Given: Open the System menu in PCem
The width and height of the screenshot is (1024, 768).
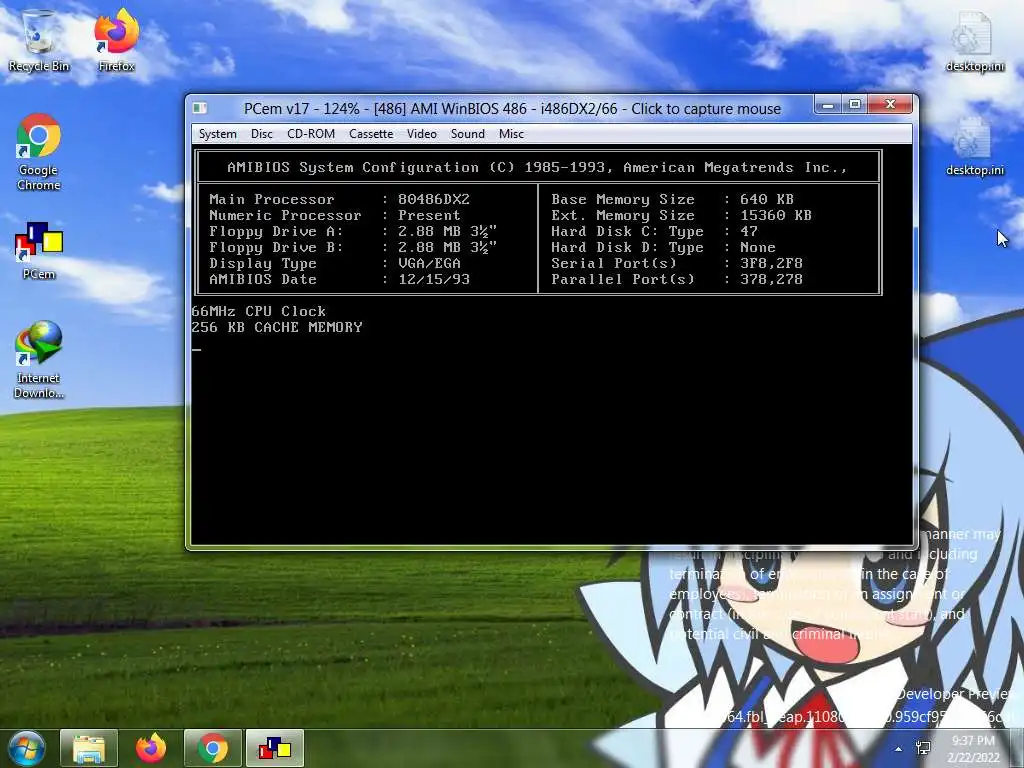Looking at the screenshot, I should tap(217, 134).
